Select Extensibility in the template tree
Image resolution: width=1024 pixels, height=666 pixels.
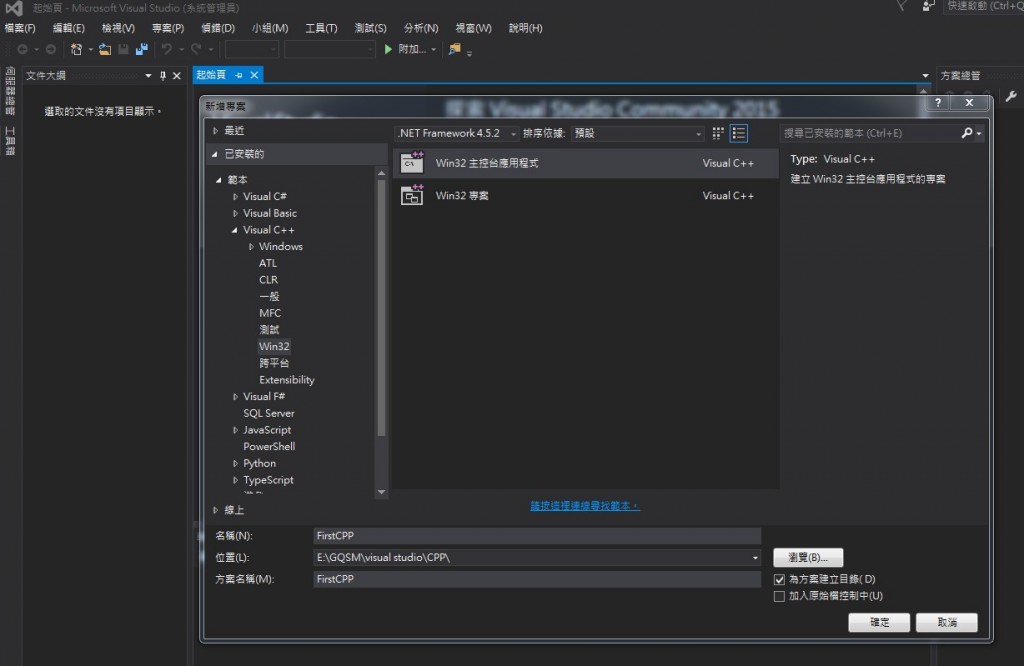(287, 380)
